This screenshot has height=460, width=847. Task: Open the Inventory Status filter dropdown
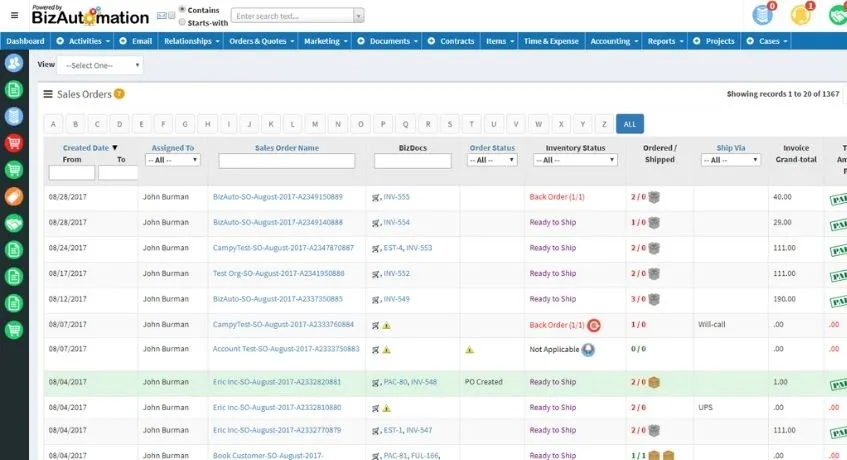coord(575,160)
